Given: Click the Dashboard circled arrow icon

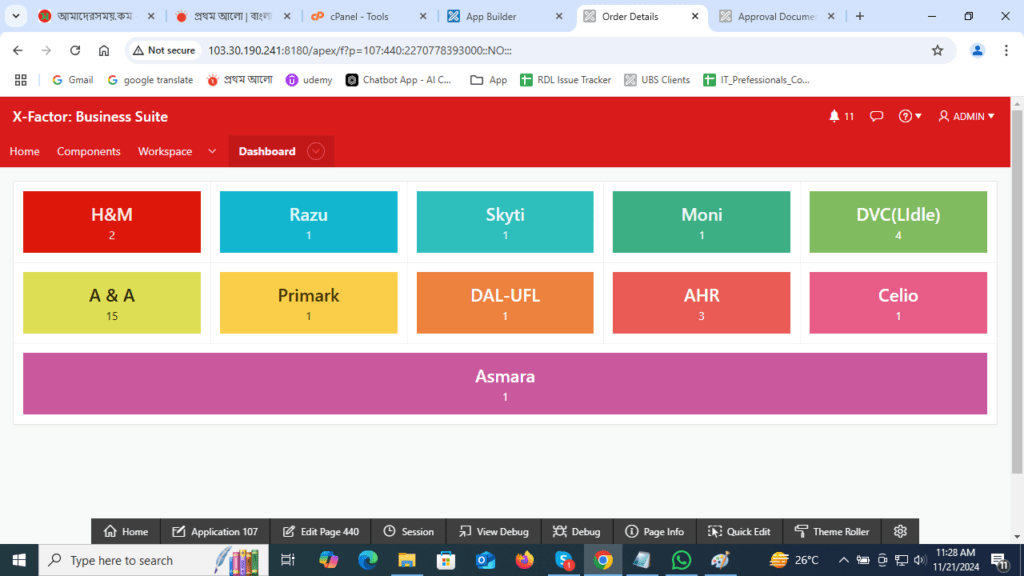Looking at the screenshot, I should pos(316,151).
